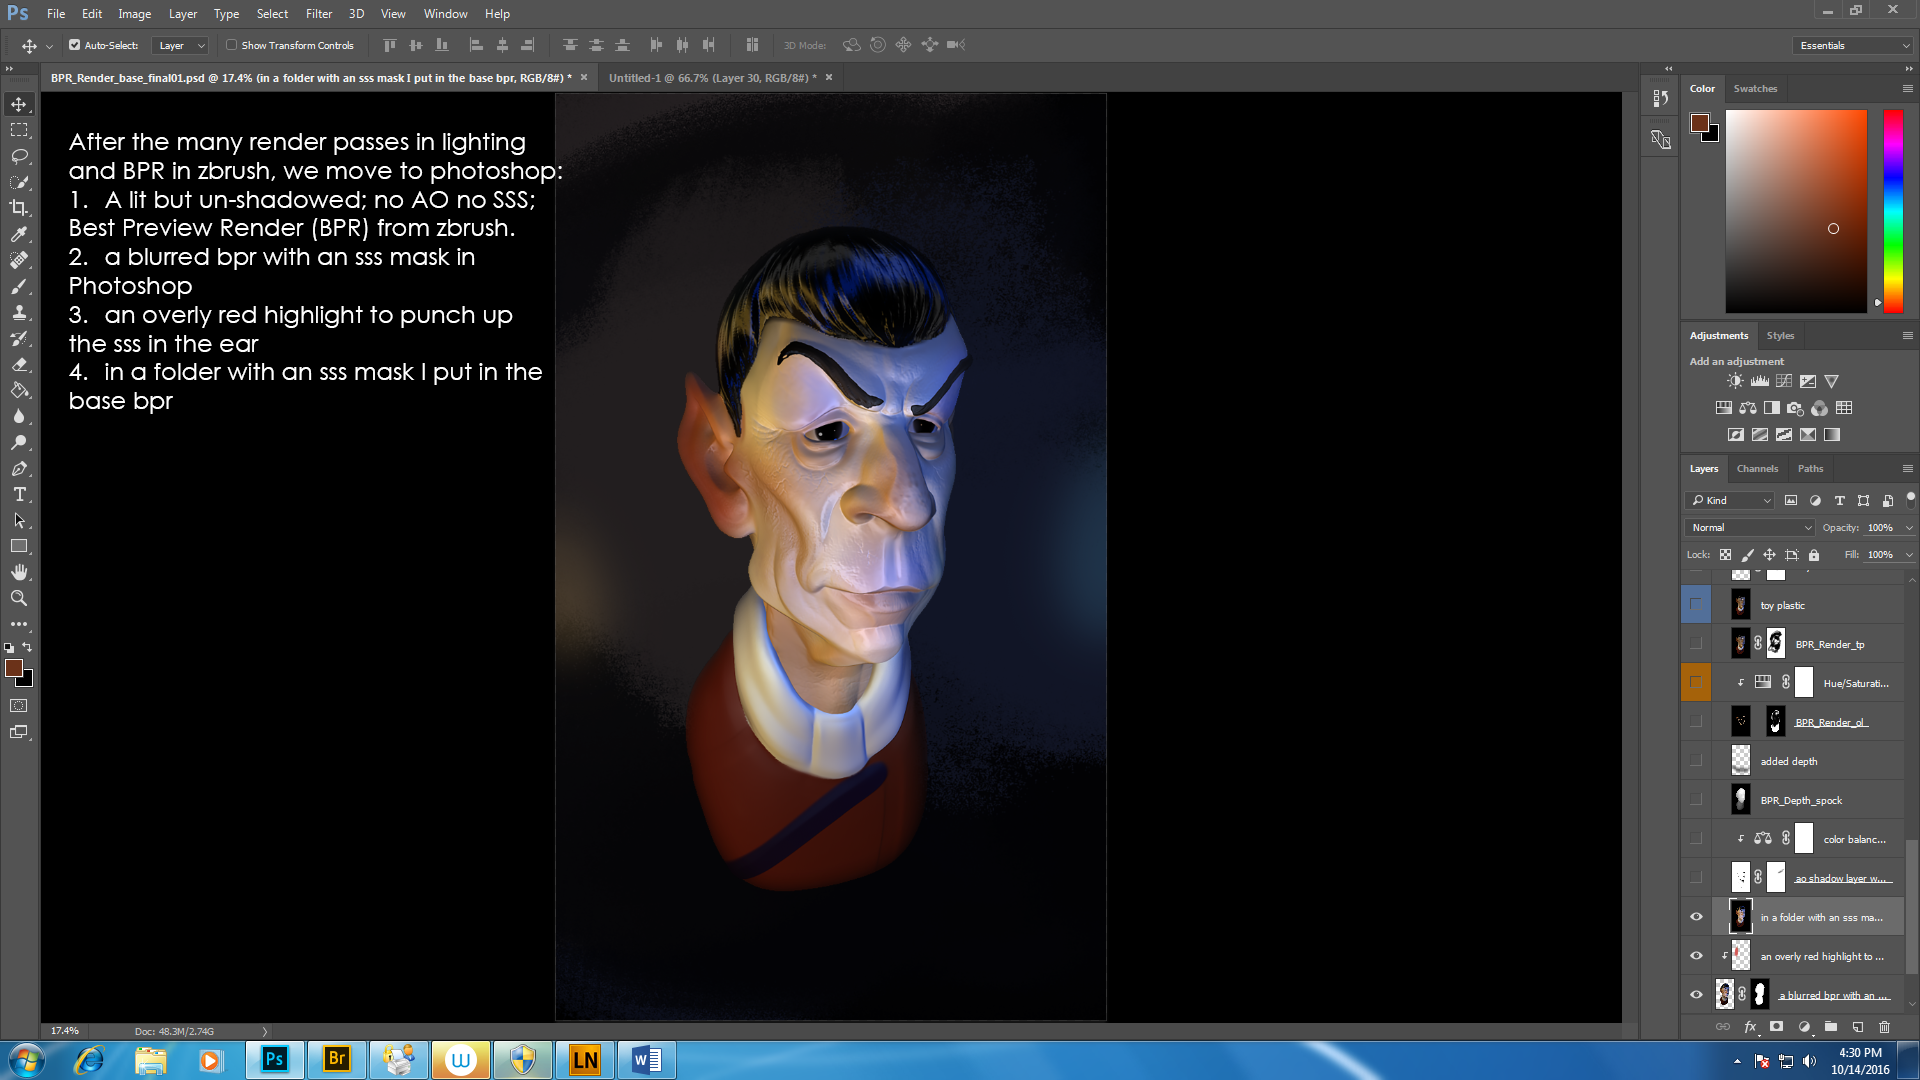The height and width of the screenshot is (1080, 1920).
Task: Select the Crop tool
Action: [19, 208]
